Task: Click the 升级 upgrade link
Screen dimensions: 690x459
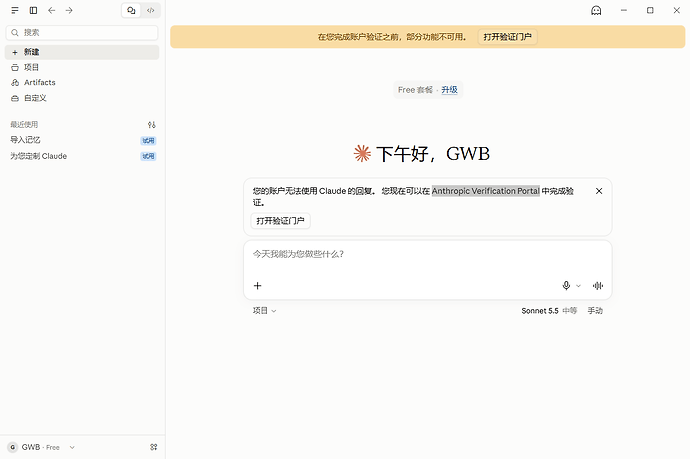Action: point(449,90)
